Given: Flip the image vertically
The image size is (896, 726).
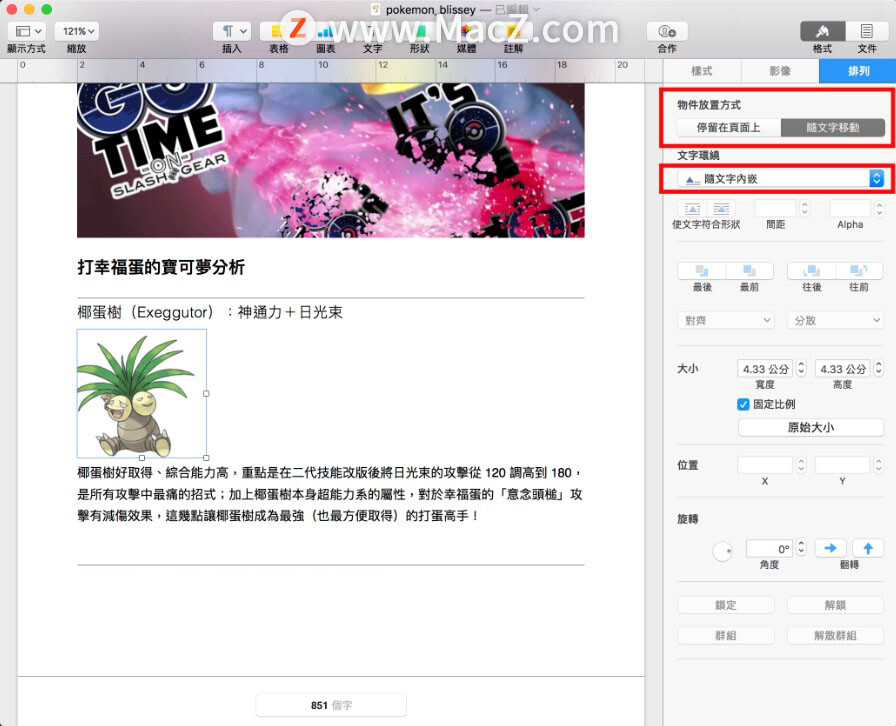Looking at the screenshot, I should coord(868,548).
